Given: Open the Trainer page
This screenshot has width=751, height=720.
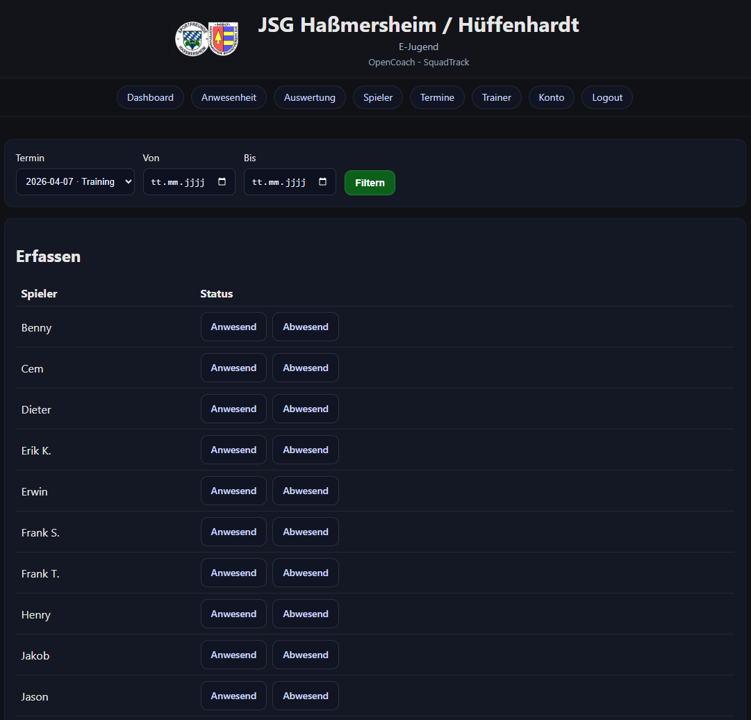Looking at the screenshot, I should tap(496, 98).
